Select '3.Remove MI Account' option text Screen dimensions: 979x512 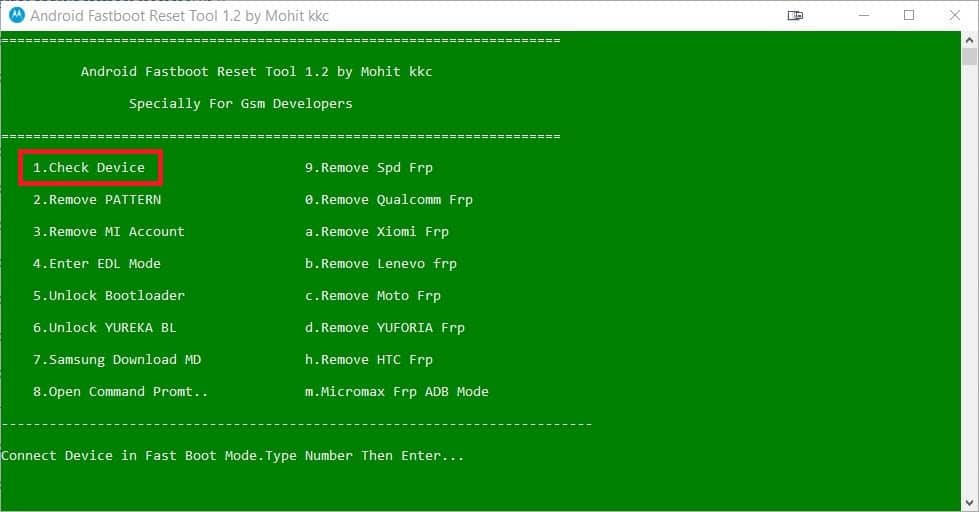point(109,232)
